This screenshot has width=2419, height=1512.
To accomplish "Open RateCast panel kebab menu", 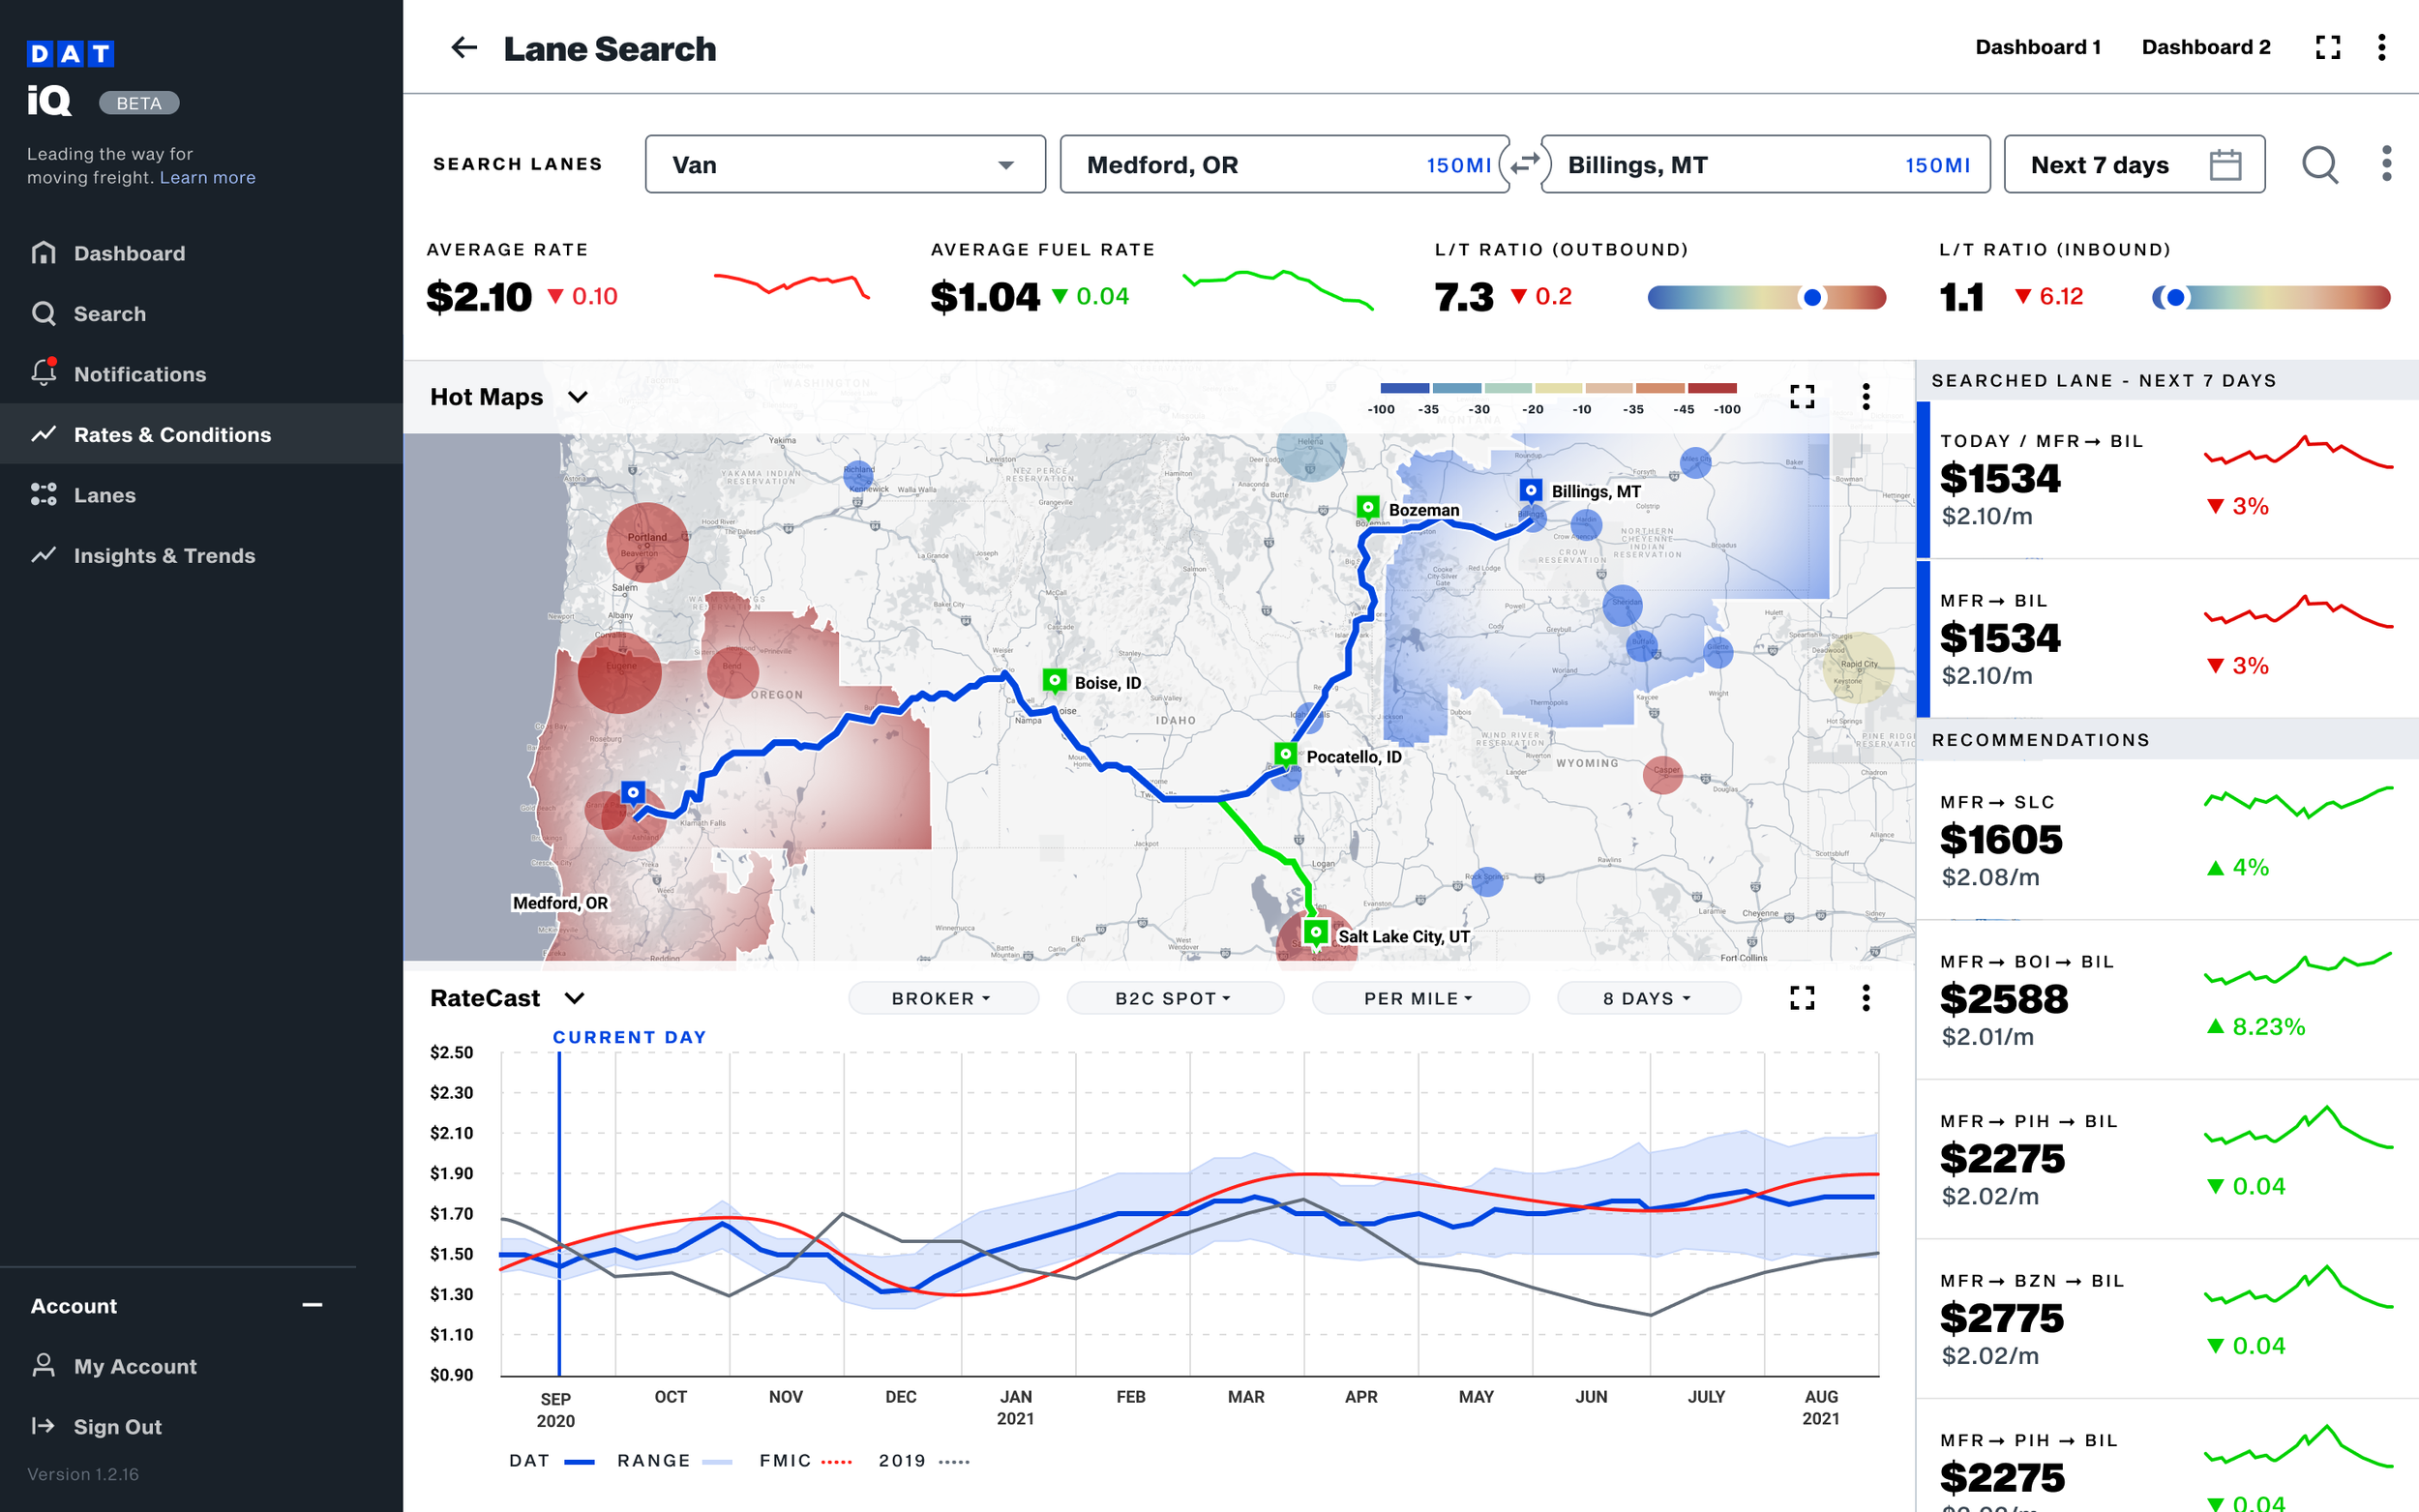I will [x=1865, y=998].
